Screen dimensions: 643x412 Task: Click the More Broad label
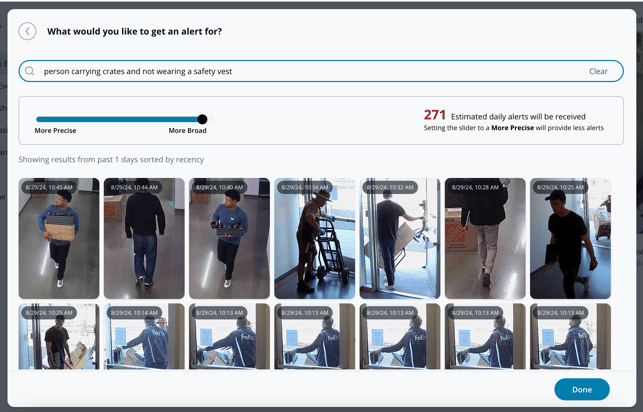pos(187,131)
